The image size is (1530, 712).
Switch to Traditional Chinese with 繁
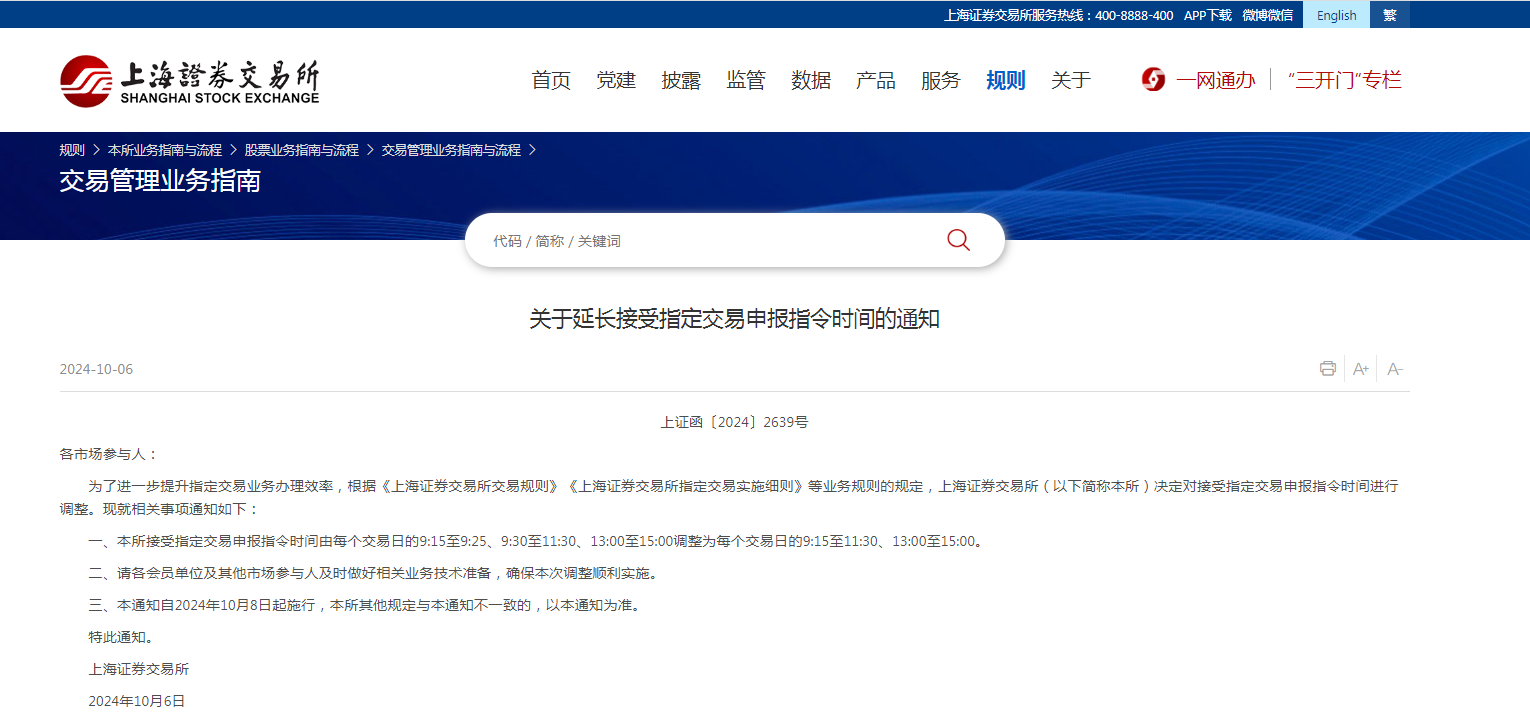[1390, 15]
